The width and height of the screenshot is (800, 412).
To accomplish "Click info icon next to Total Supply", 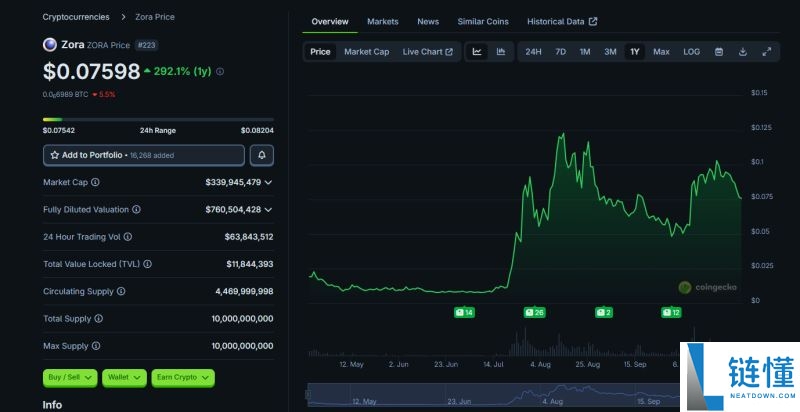I will [98, 318].
